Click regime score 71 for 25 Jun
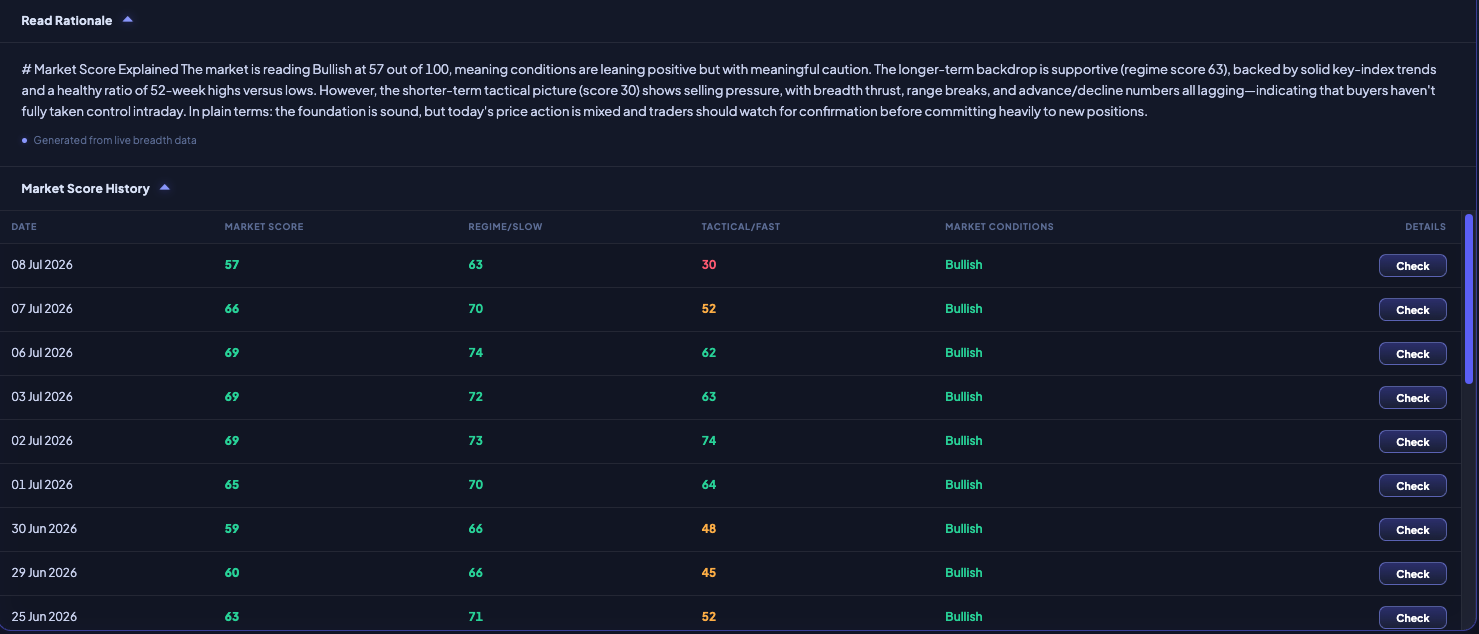Screen dimensions: 1479x634 pyautogui.click(x=476, y=617)
